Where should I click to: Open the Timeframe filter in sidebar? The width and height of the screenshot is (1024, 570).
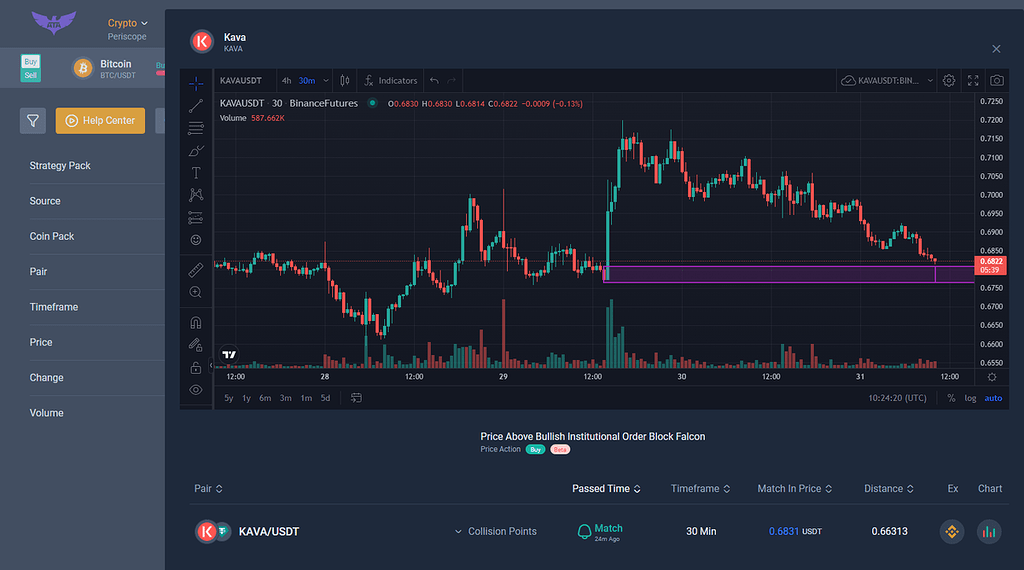click(x=54, y=307)
